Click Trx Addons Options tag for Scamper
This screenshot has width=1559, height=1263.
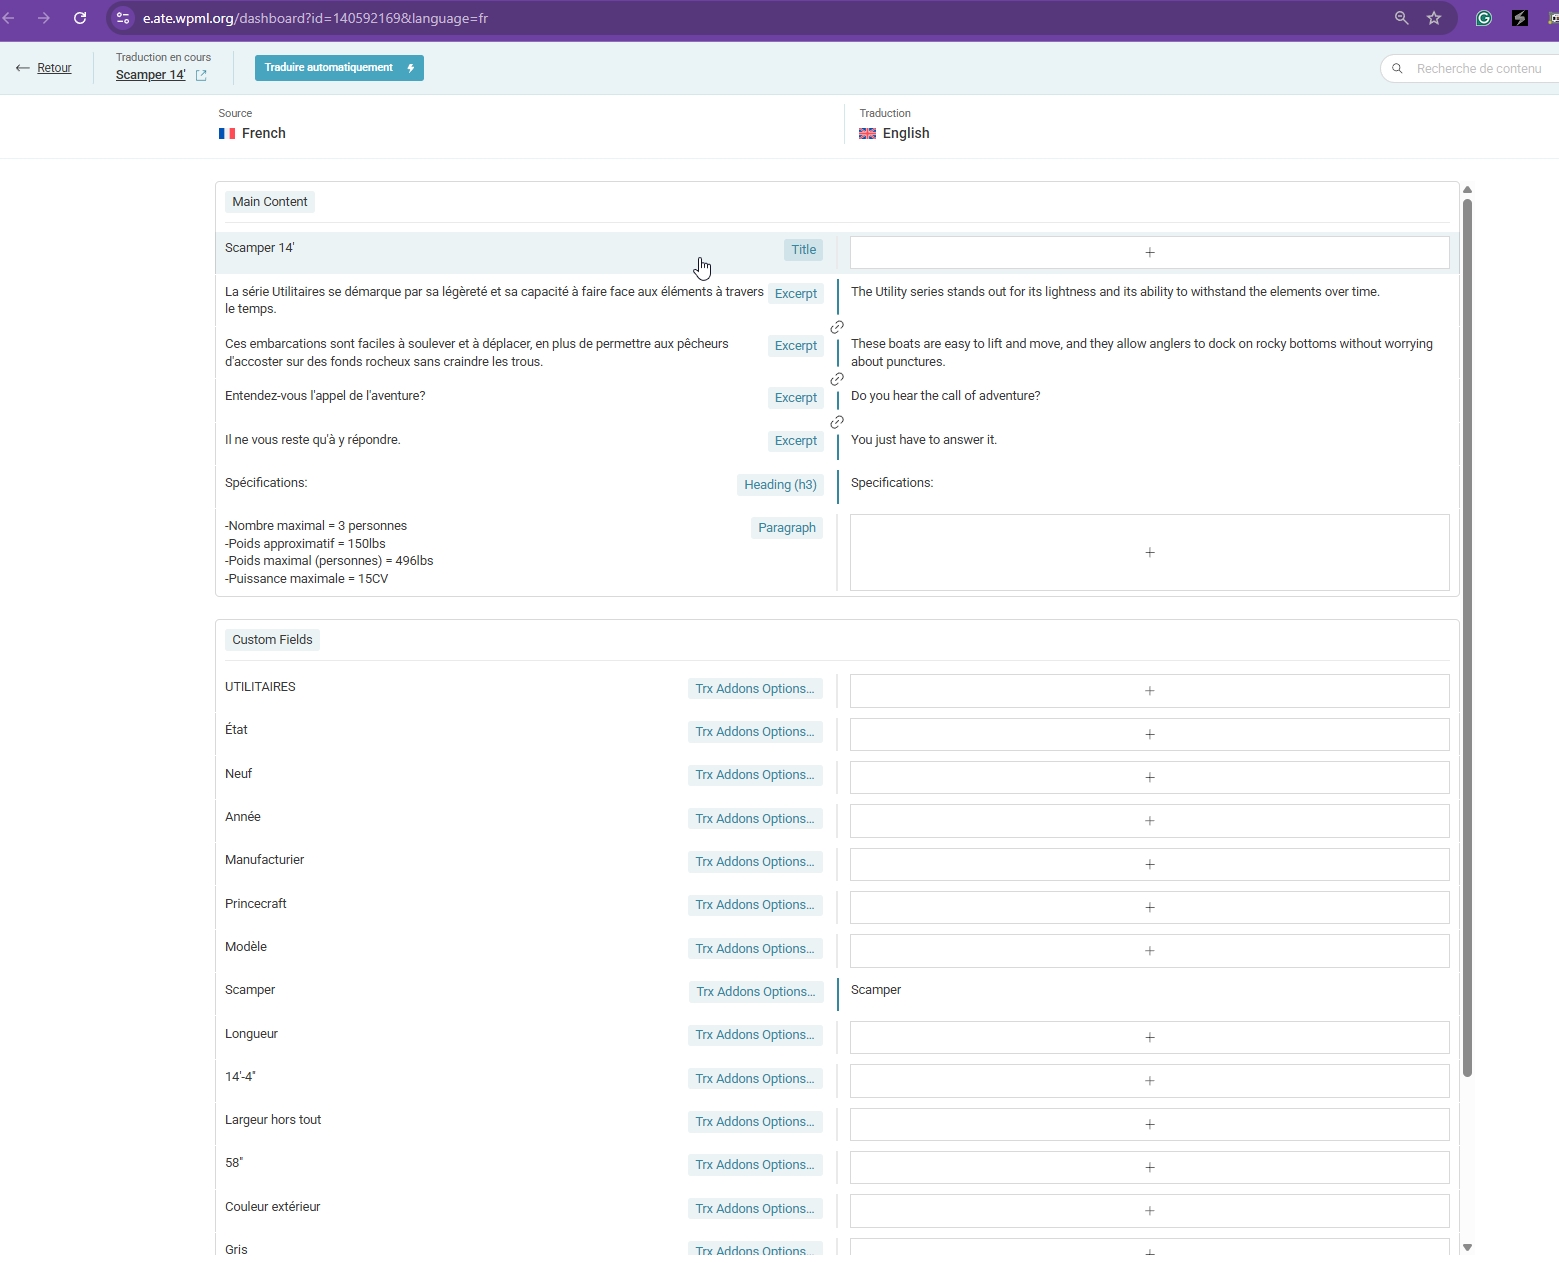pos(755,992)
